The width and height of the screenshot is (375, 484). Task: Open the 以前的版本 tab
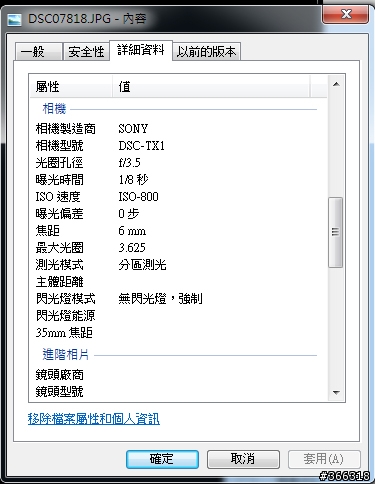(206, 52)
